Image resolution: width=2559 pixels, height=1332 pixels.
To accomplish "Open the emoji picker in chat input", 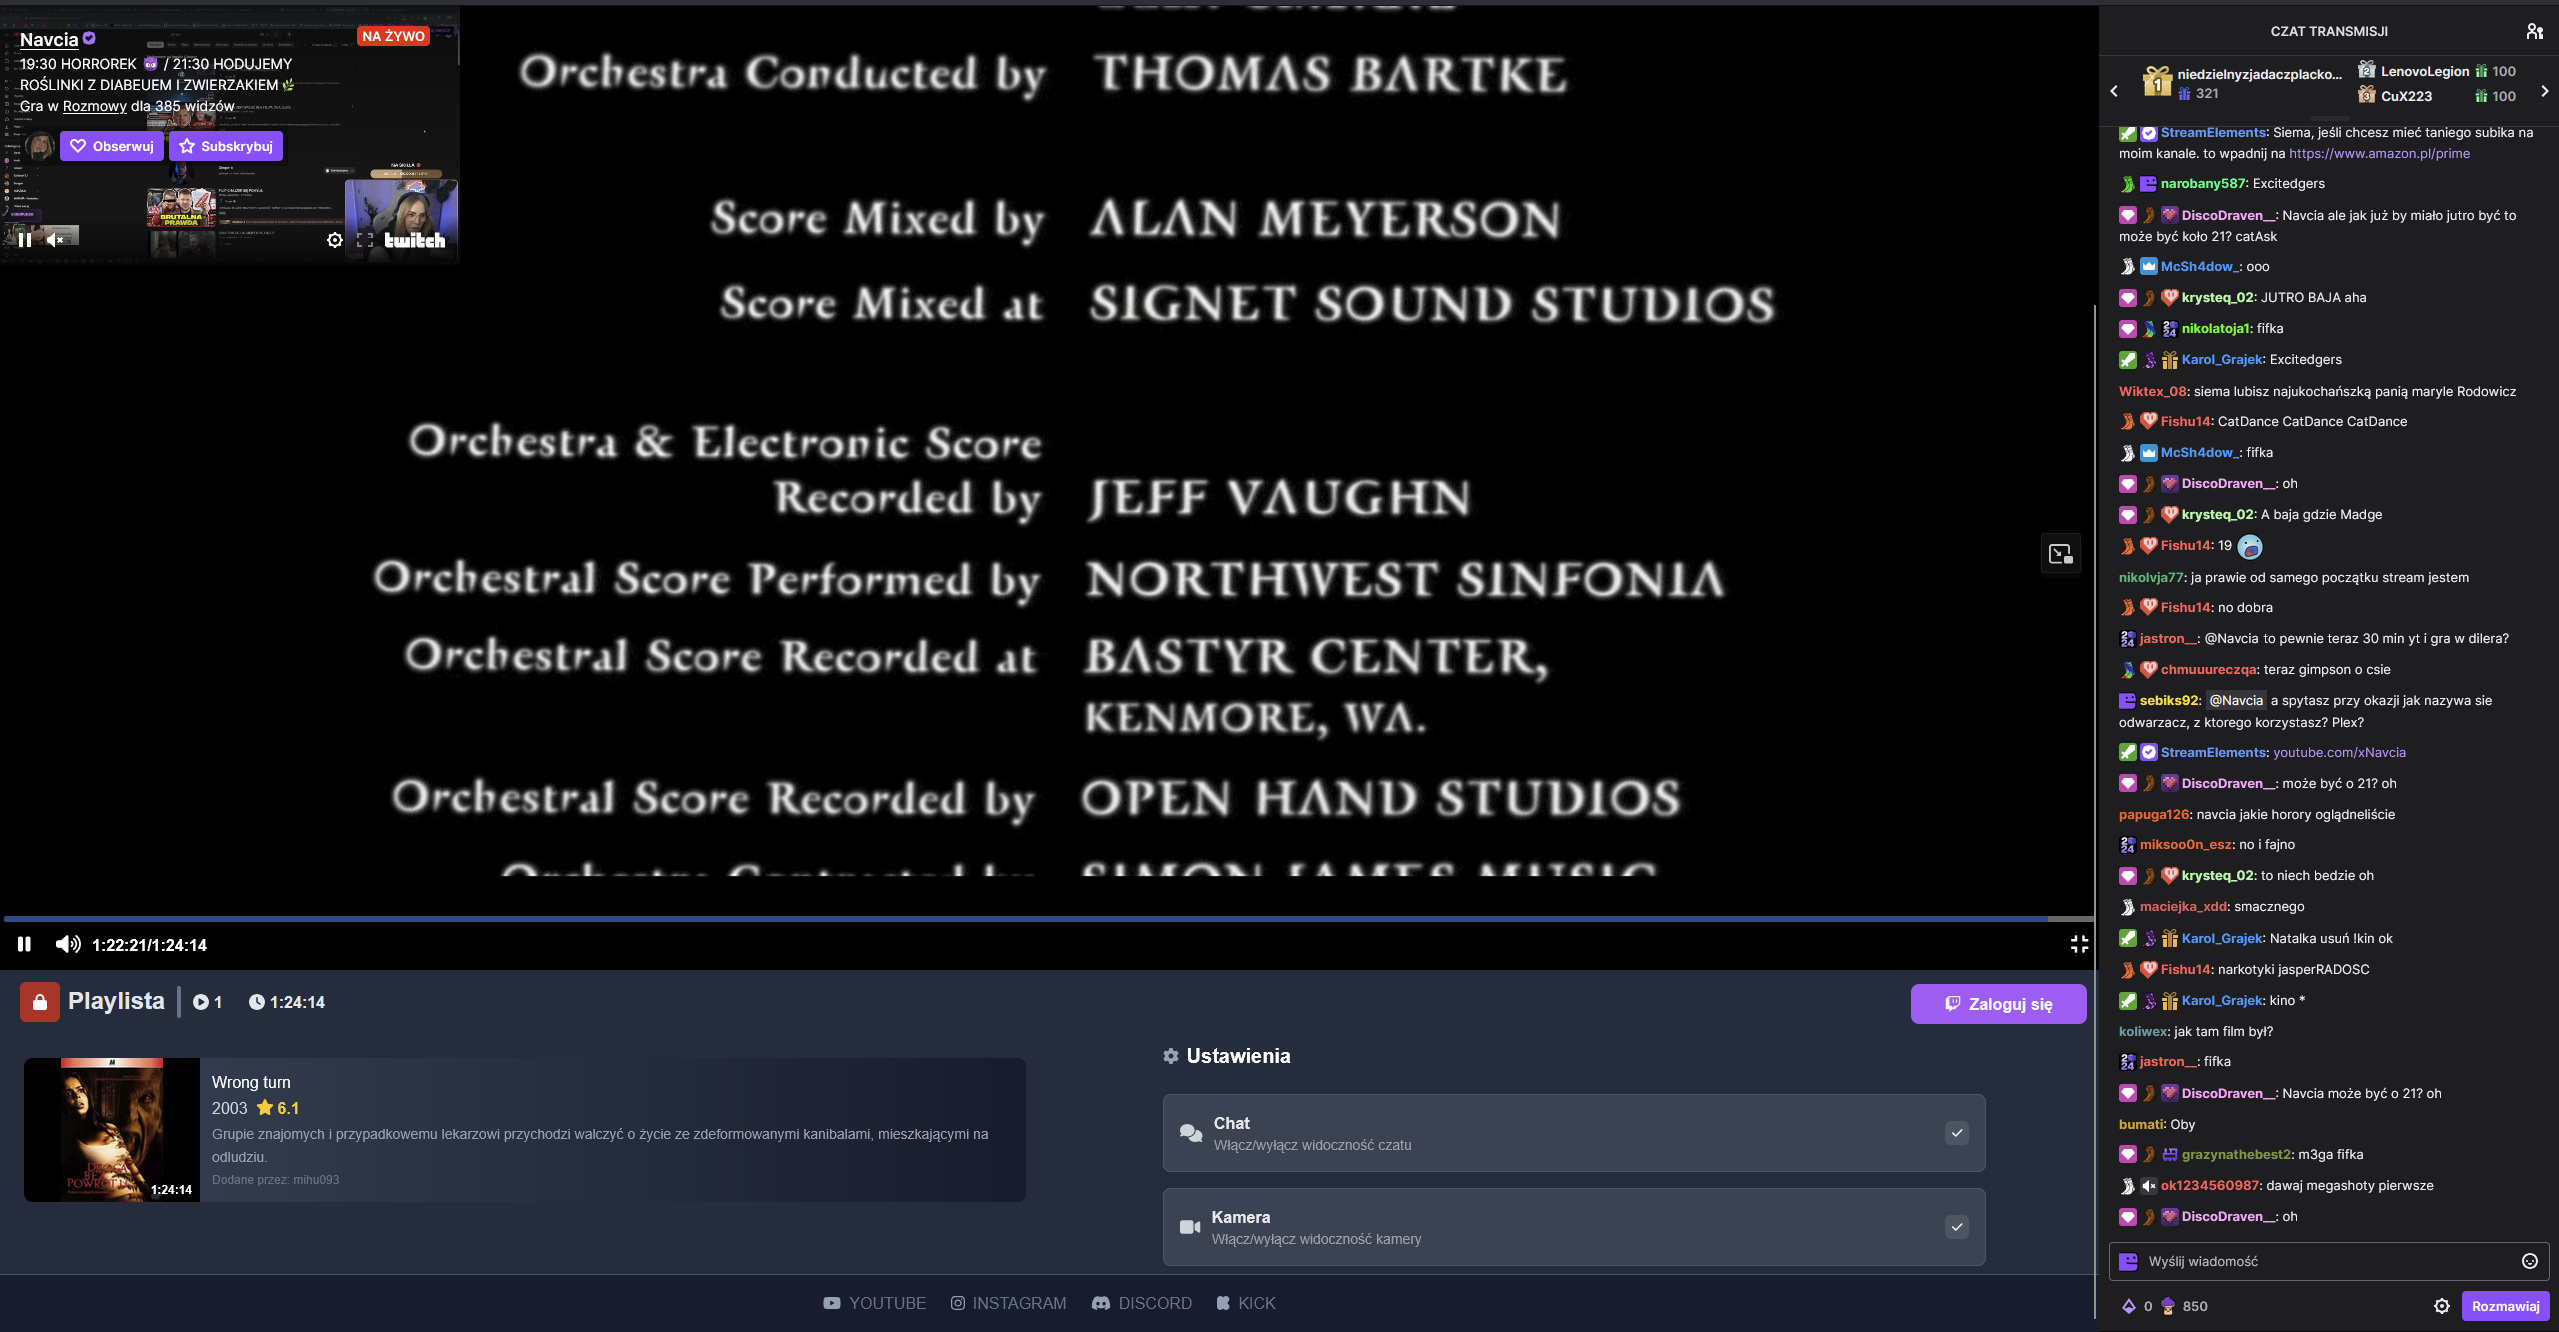I will pyautogui.click(x=2529, y=1261).
